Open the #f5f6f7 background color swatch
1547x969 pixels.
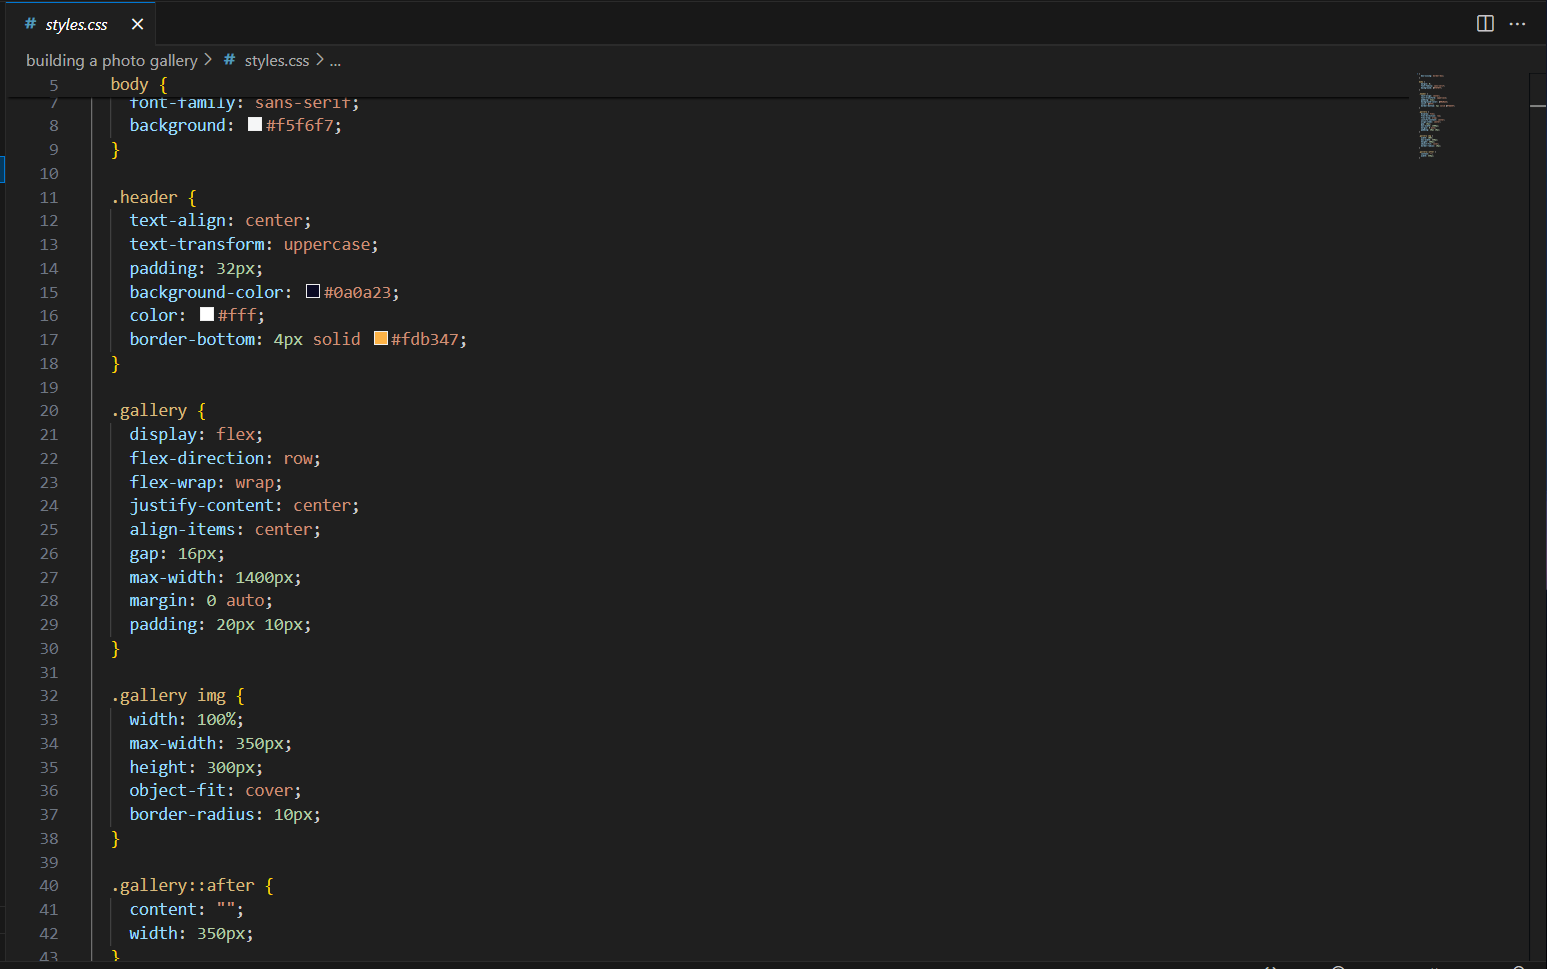point(255,125)
